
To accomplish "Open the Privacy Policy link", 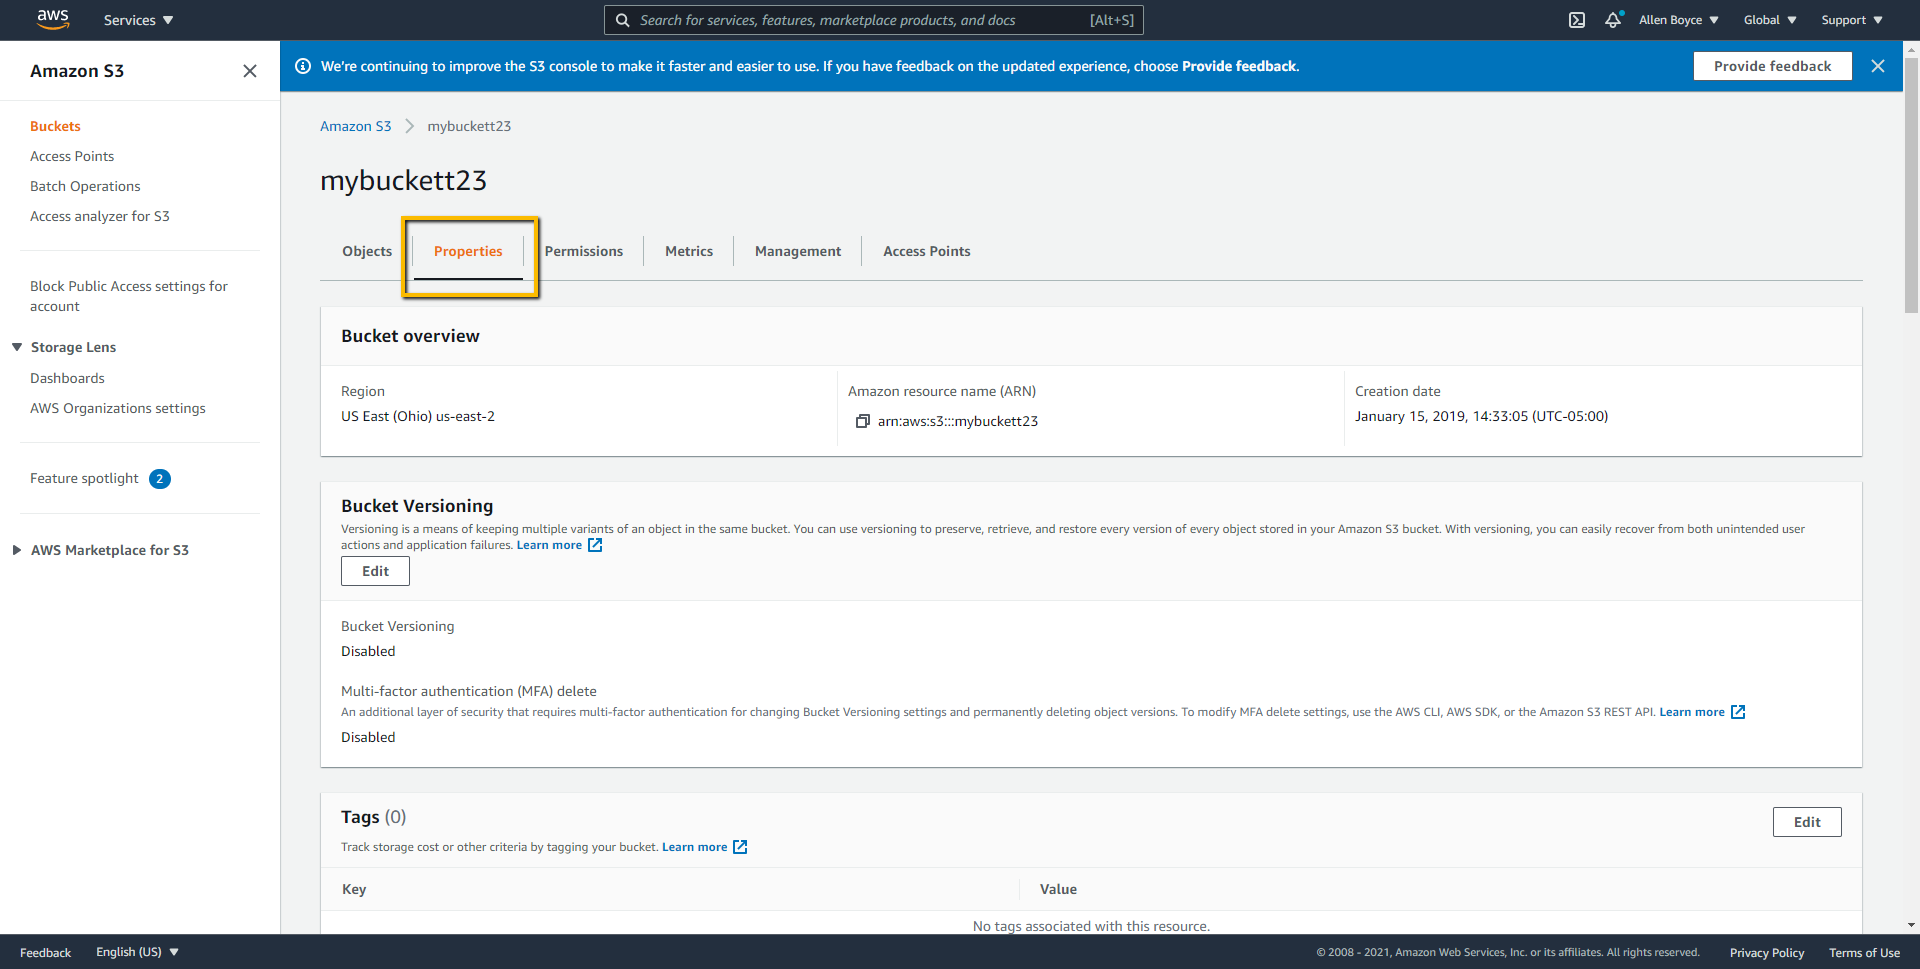I will pyautogui.click(x=1767, y=953).
